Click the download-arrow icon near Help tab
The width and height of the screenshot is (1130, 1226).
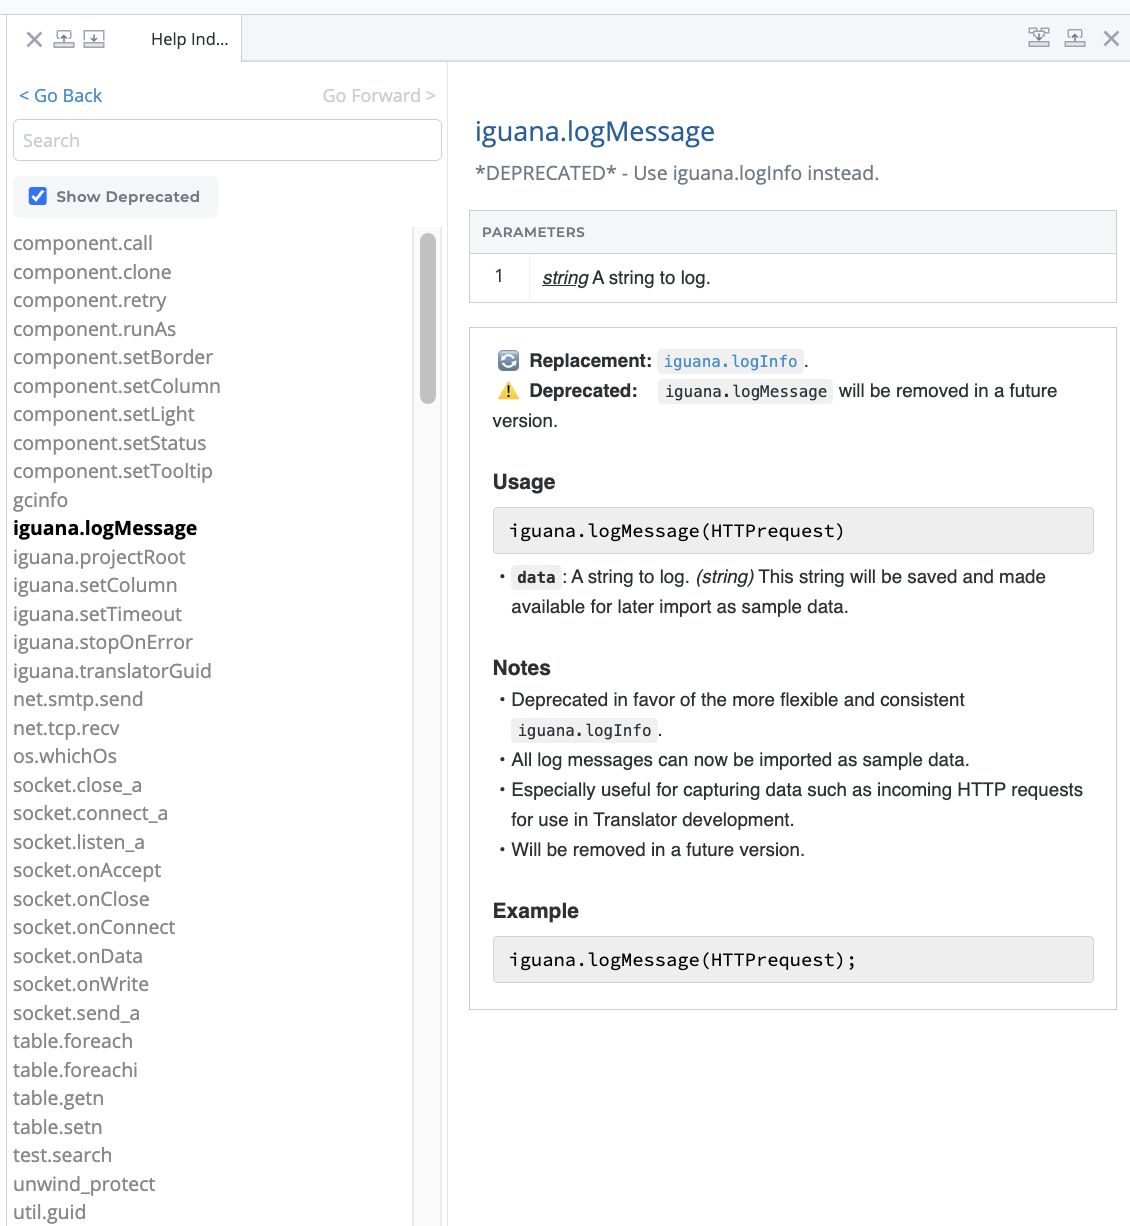coord(94,39)
